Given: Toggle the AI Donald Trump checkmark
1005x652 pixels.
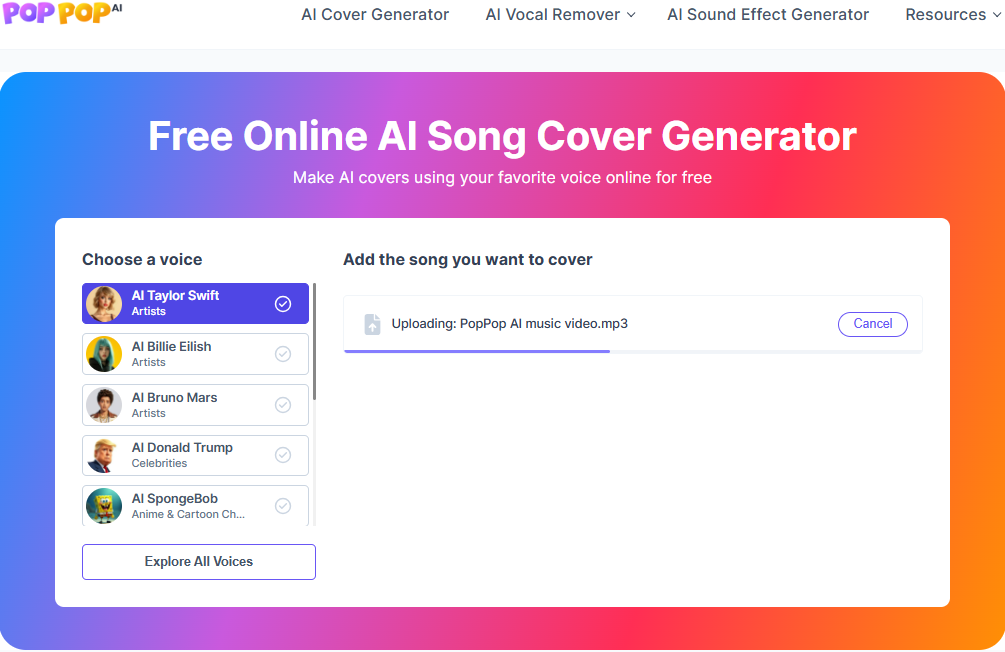Looking at the screenshot, I should (283, 455).
